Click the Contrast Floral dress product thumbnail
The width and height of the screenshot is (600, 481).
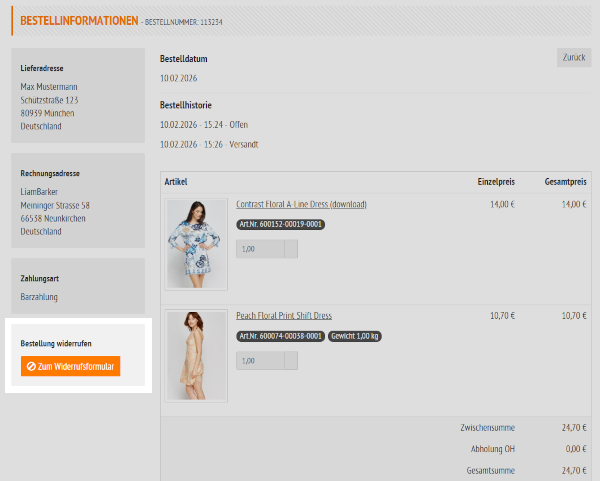click(x=197, y=244)
